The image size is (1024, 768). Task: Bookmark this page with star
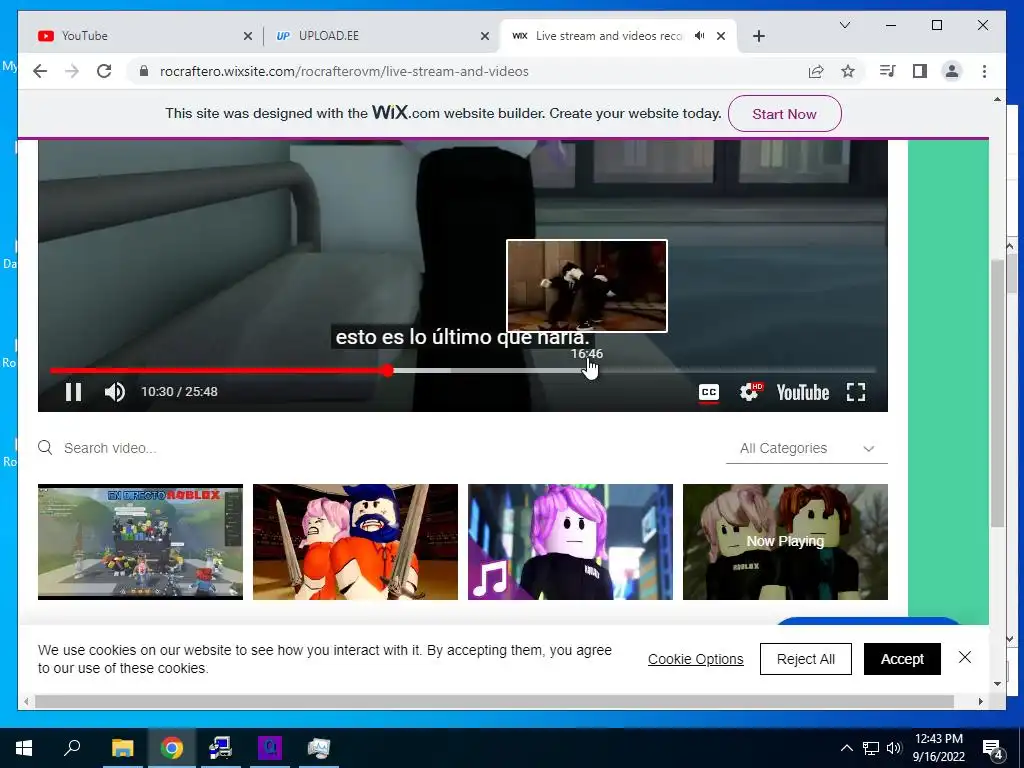tap(848, 71)
